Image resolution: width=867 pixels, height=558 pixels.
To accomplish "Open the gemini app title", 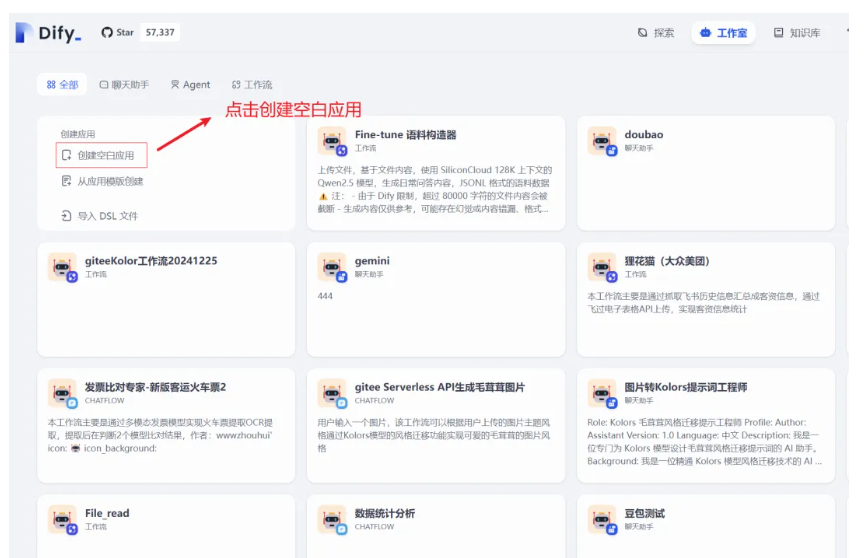I will pos(372,261).
